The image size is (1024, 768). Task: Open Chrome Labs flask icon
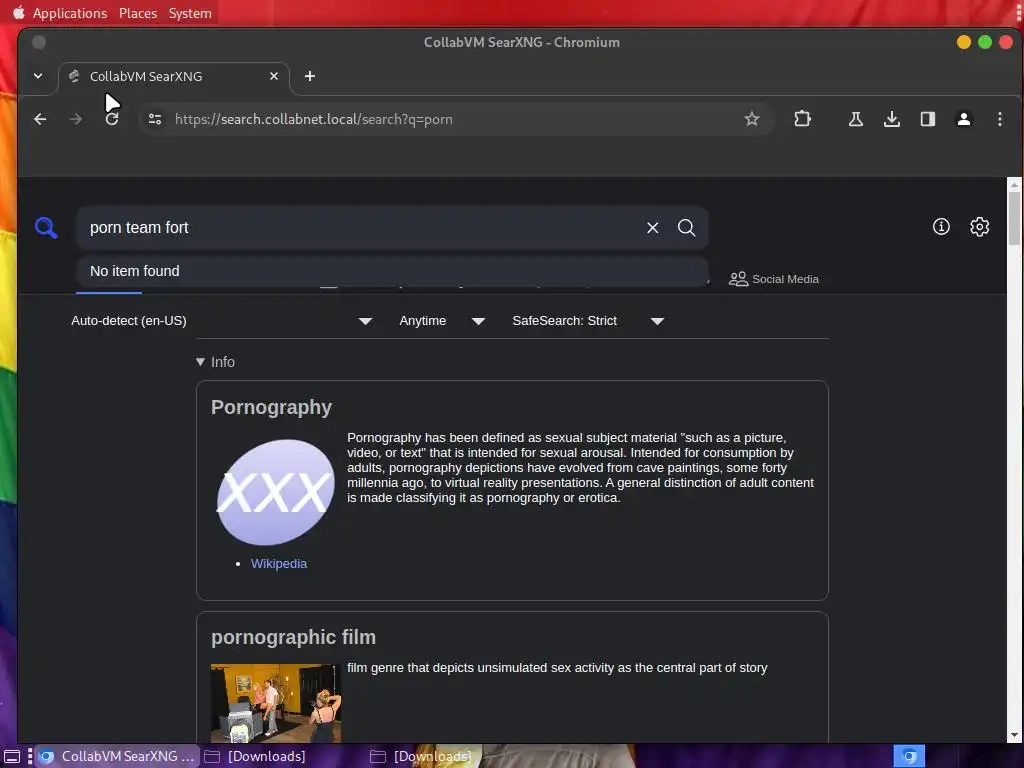pos(856,119)
